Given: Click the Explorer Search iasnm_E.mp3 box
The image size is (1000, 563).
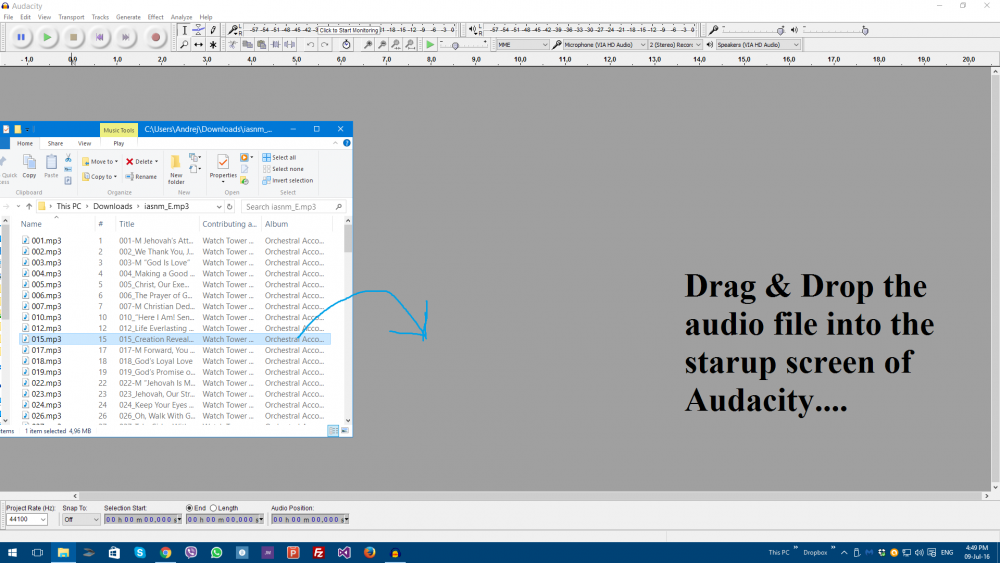Looking at the screenshot, I should [x=294, y=207].
